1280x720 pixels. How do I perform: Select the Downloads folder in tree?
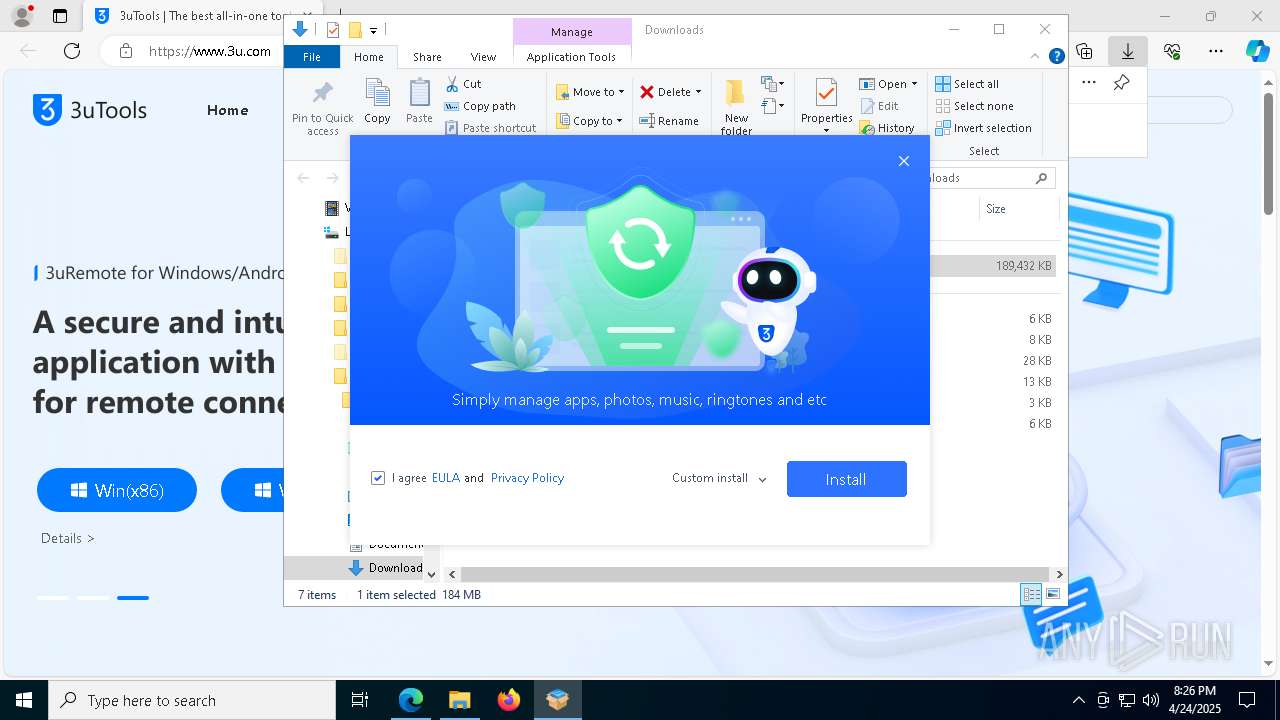(x=386, y=568)
